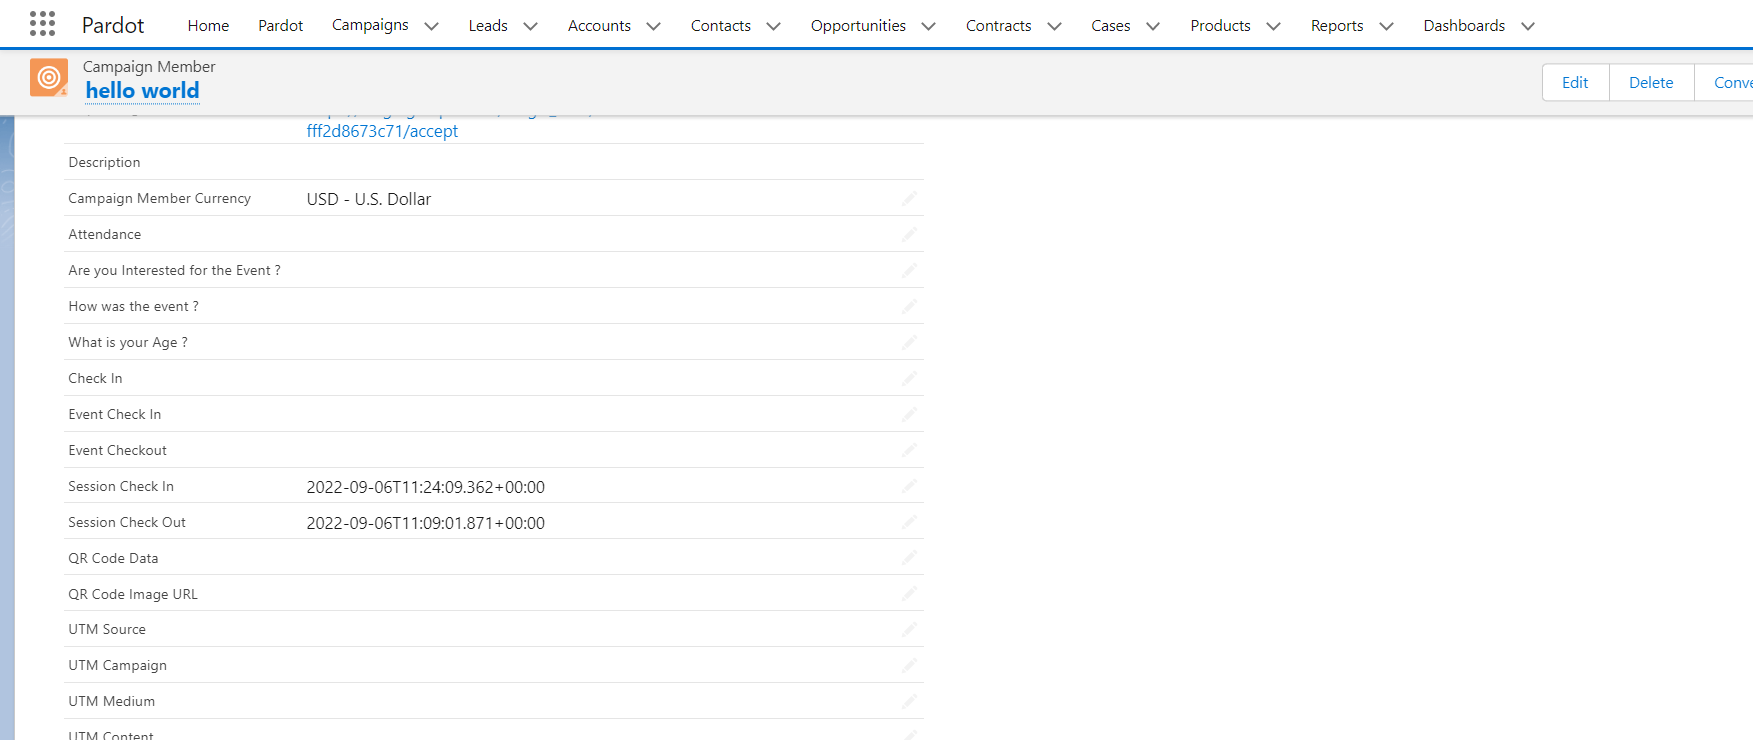Edit the What is your Age field
Viewport: 1753px width, 740px height.
coord(908,343)
